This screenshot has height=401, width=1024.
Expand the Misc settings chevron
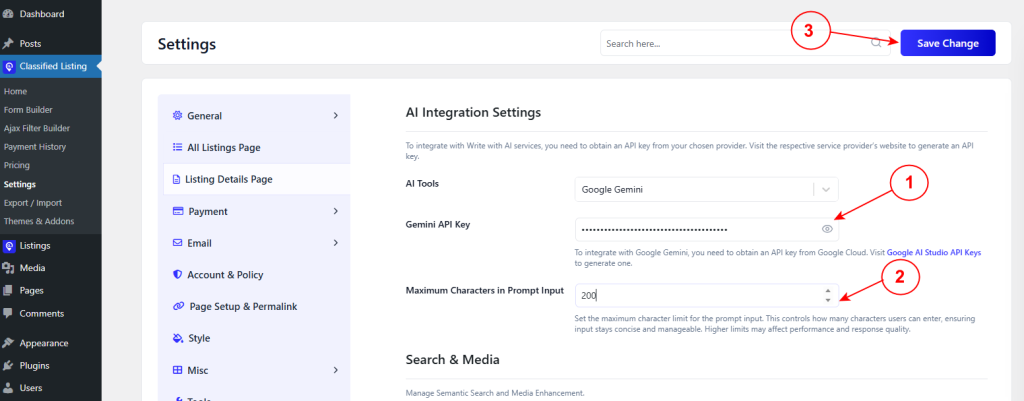coord(336,370)
